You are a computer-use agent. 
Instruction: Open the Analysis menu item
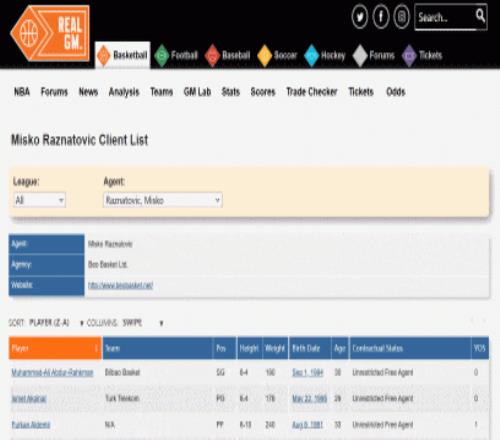124,92
